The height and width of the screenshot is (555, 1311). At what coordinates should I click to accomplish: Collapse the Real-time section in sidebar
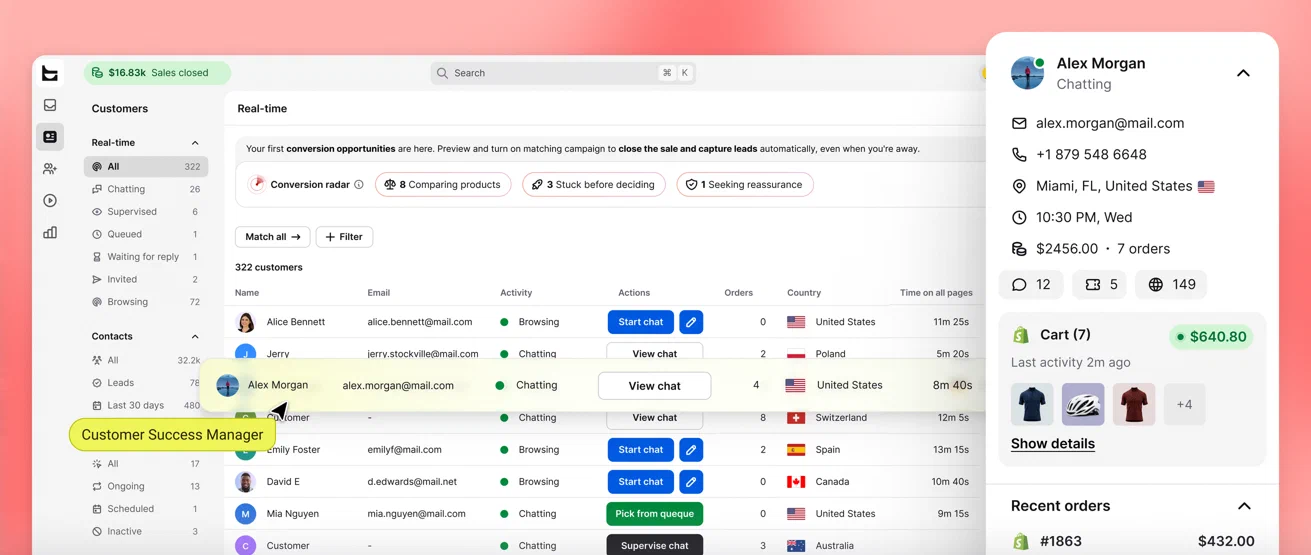coord(195,143)
